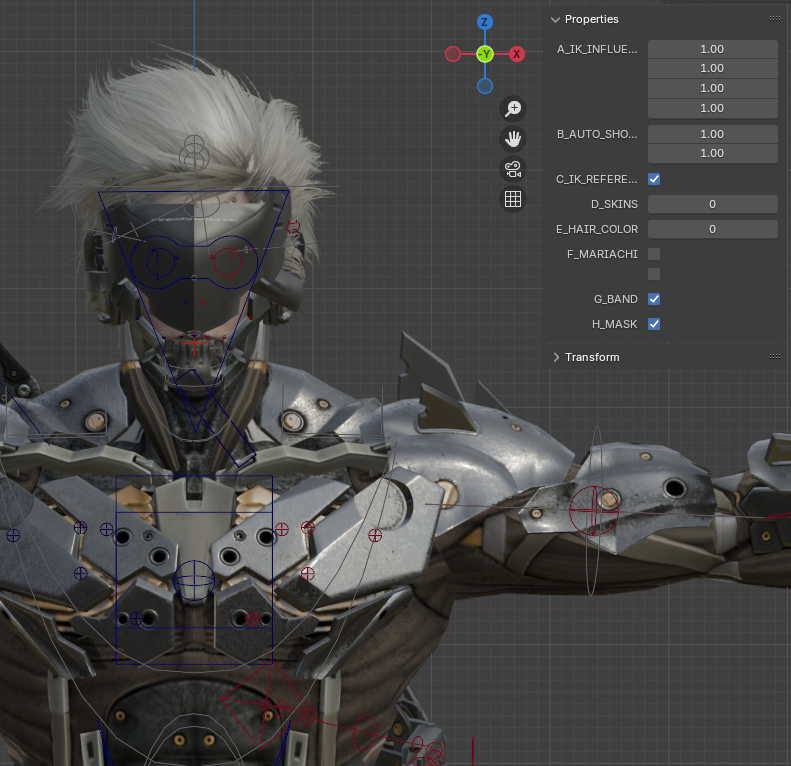791x766 pixels.
Task: Select the red jaw cross control
Action: point(194,345)
